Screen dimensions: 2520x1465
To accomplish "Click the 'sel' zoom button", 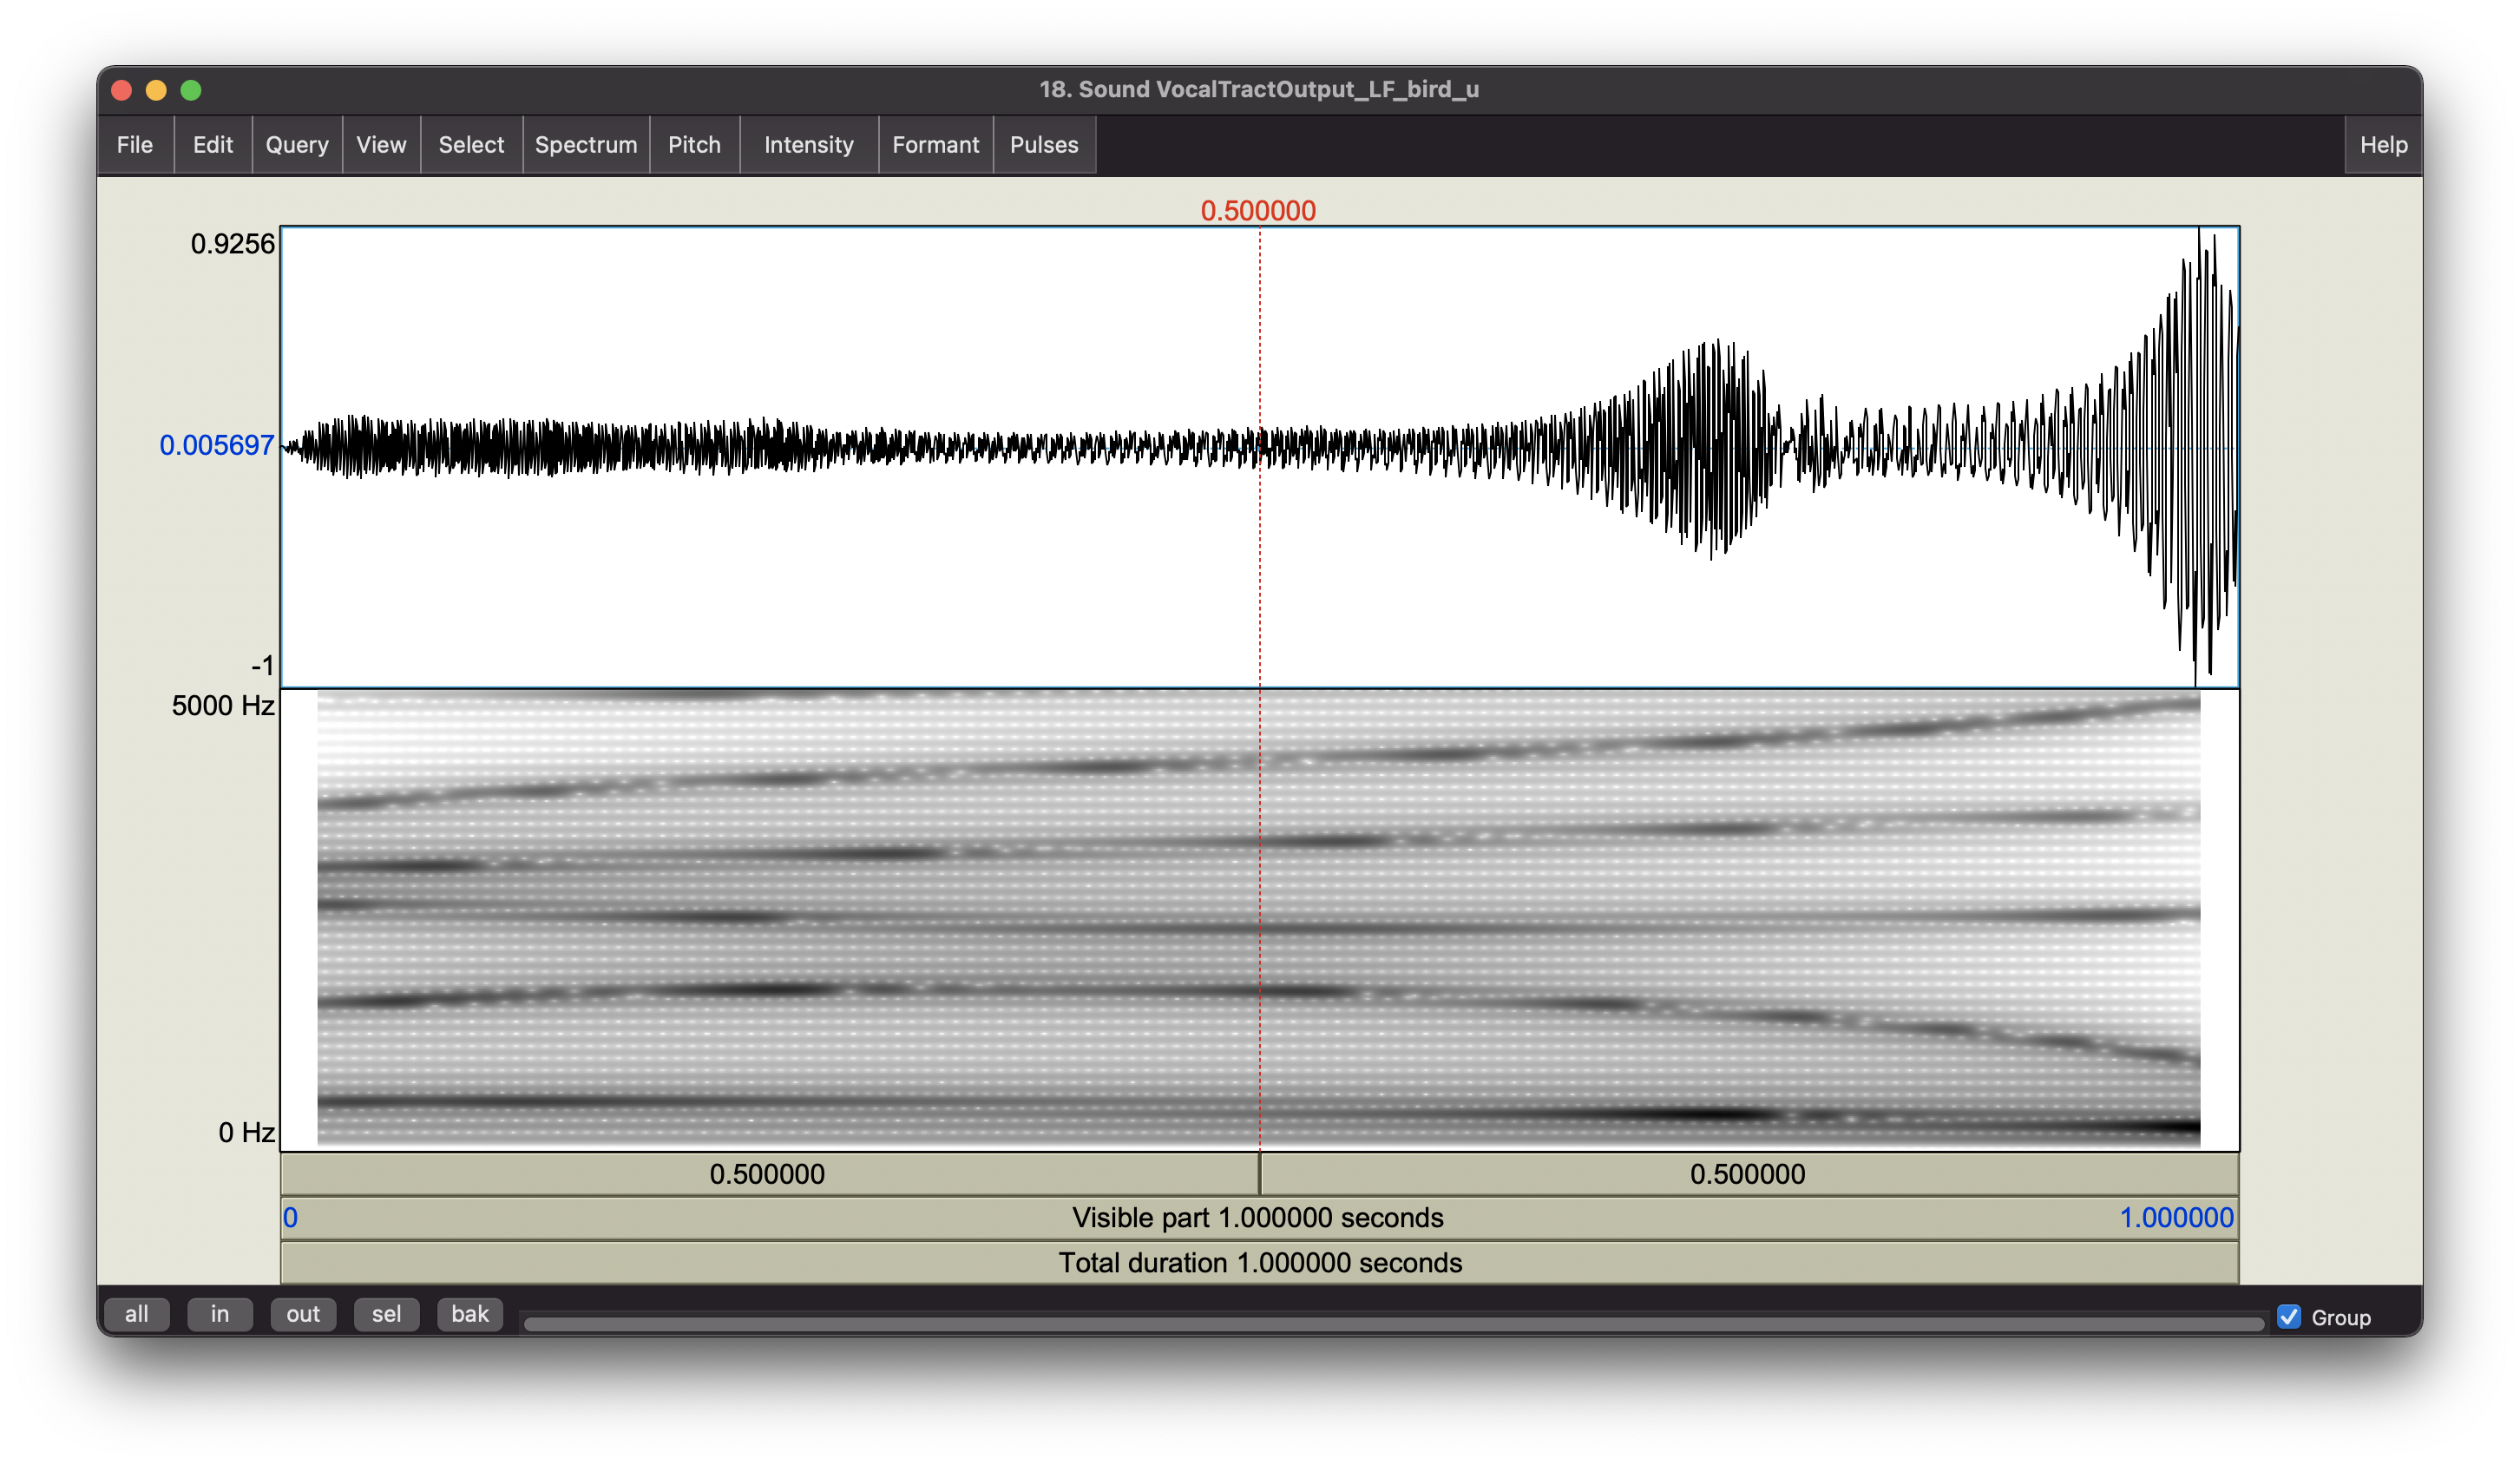I will click(x=386, y=1314).
